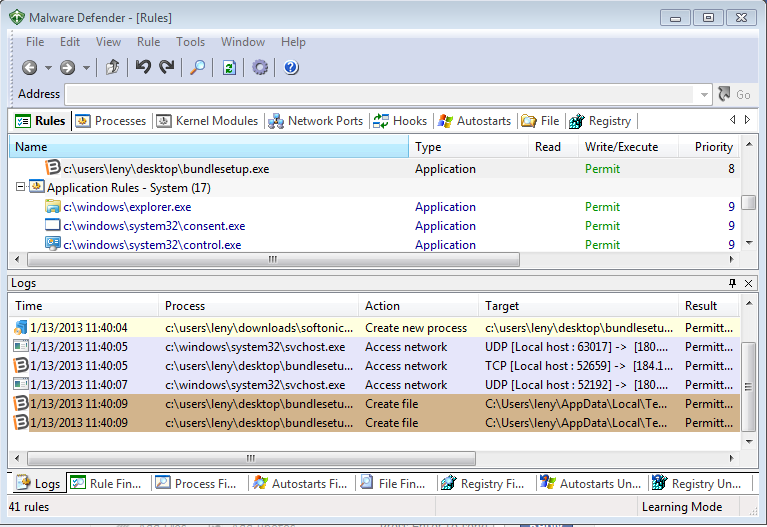Click the Back navigation arrow icon
The width and height of the screenshot is (767, 527).
pos(30,68)
